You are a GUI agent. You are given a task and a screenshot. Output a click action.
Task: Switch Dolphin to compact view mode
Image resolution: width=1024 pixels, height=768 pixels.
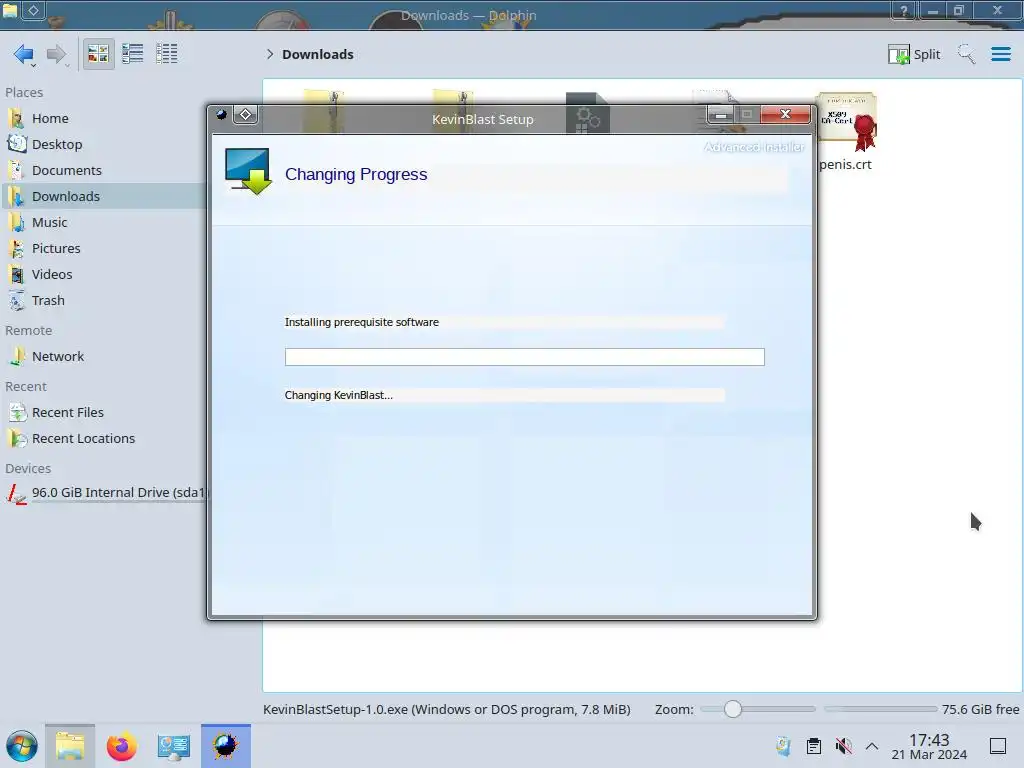coord(133,54)
